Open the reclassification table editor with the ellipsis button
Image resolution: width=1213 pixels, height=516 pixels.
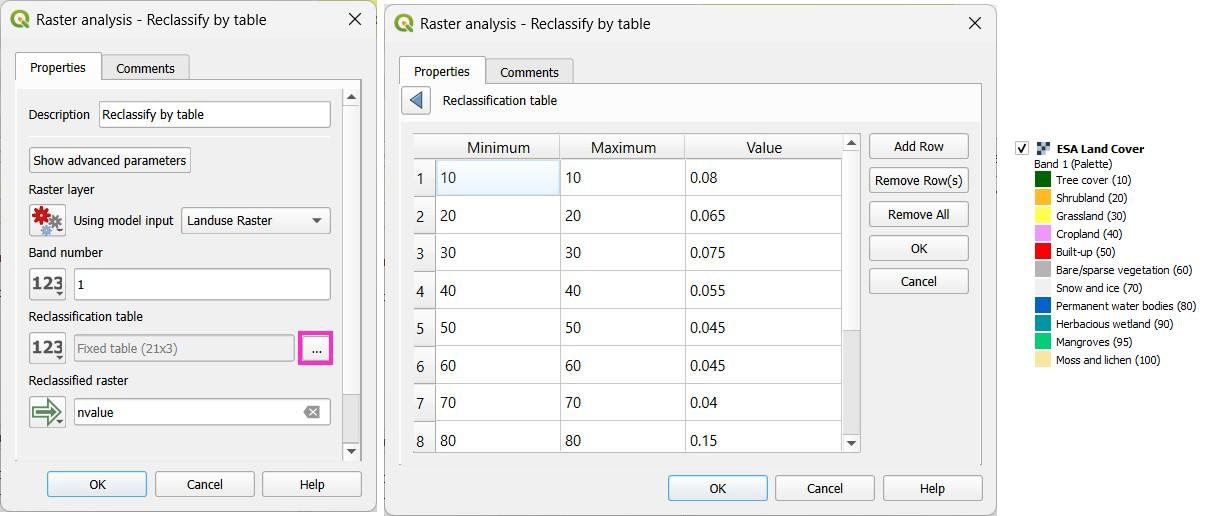(x=316, y=348)
